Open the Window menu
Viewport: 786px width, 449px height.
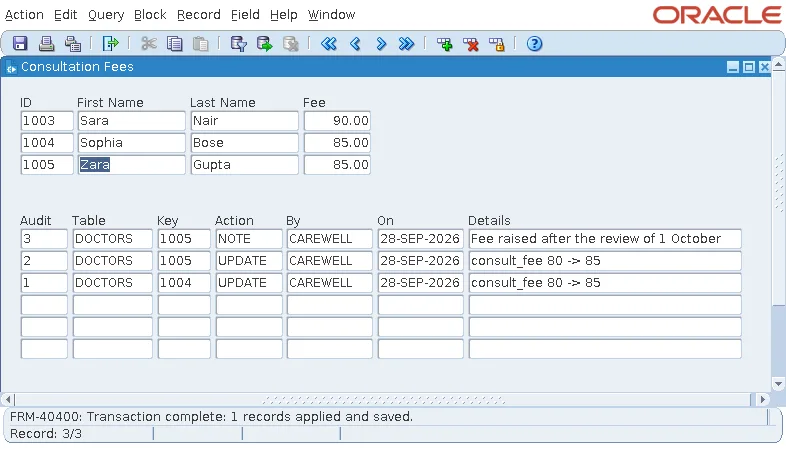tap(331, 15)
